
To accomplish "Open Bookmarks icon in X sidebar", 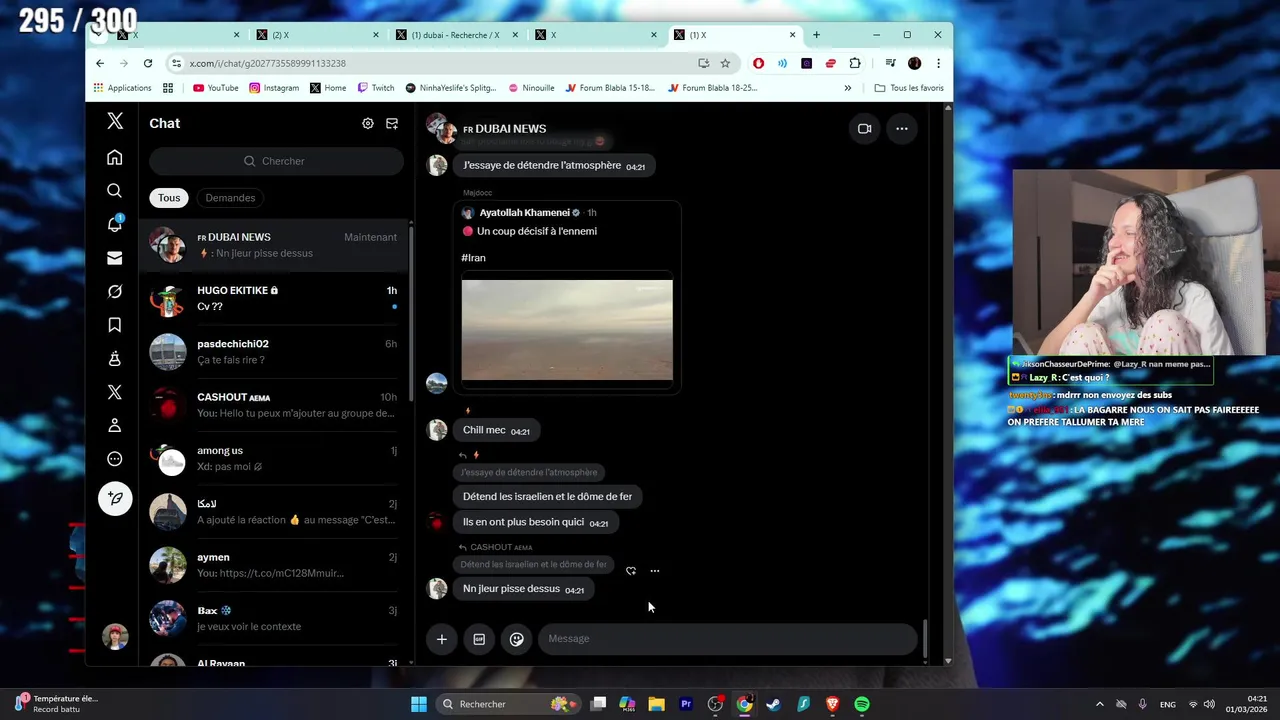I will click(115, 325).
